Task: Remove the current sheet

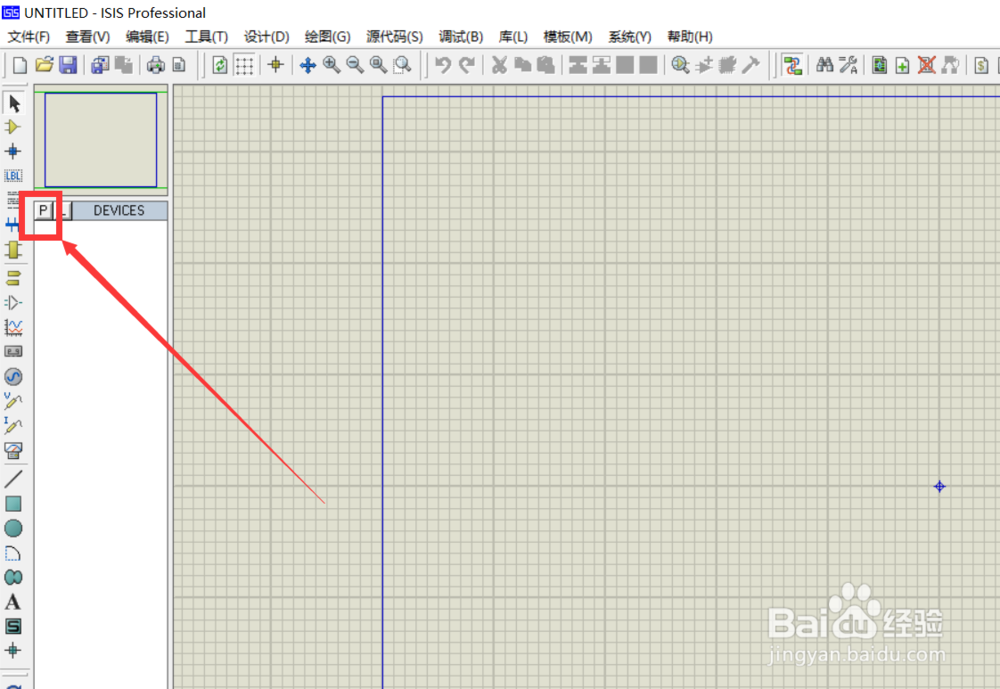Action: [x=927, y=65]
